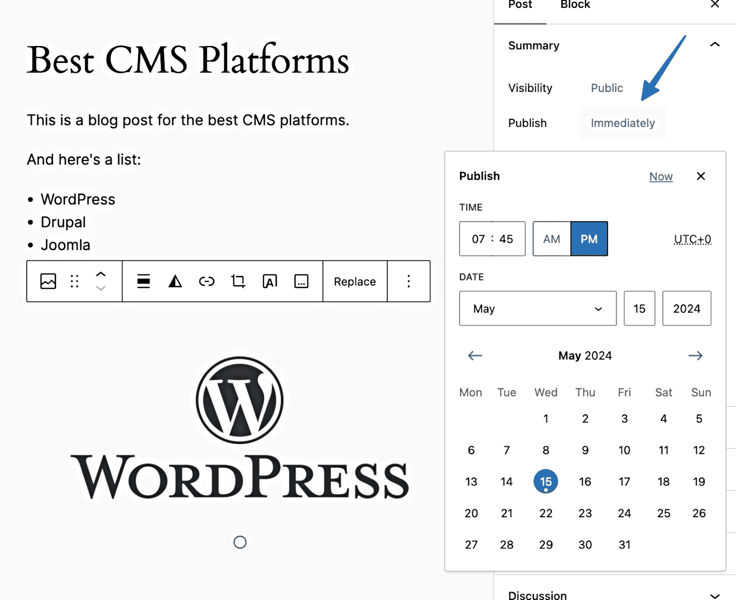Switch to the Block tab
Image resolution: width=736 pixels, height=600 pixels.
[575, 5]
